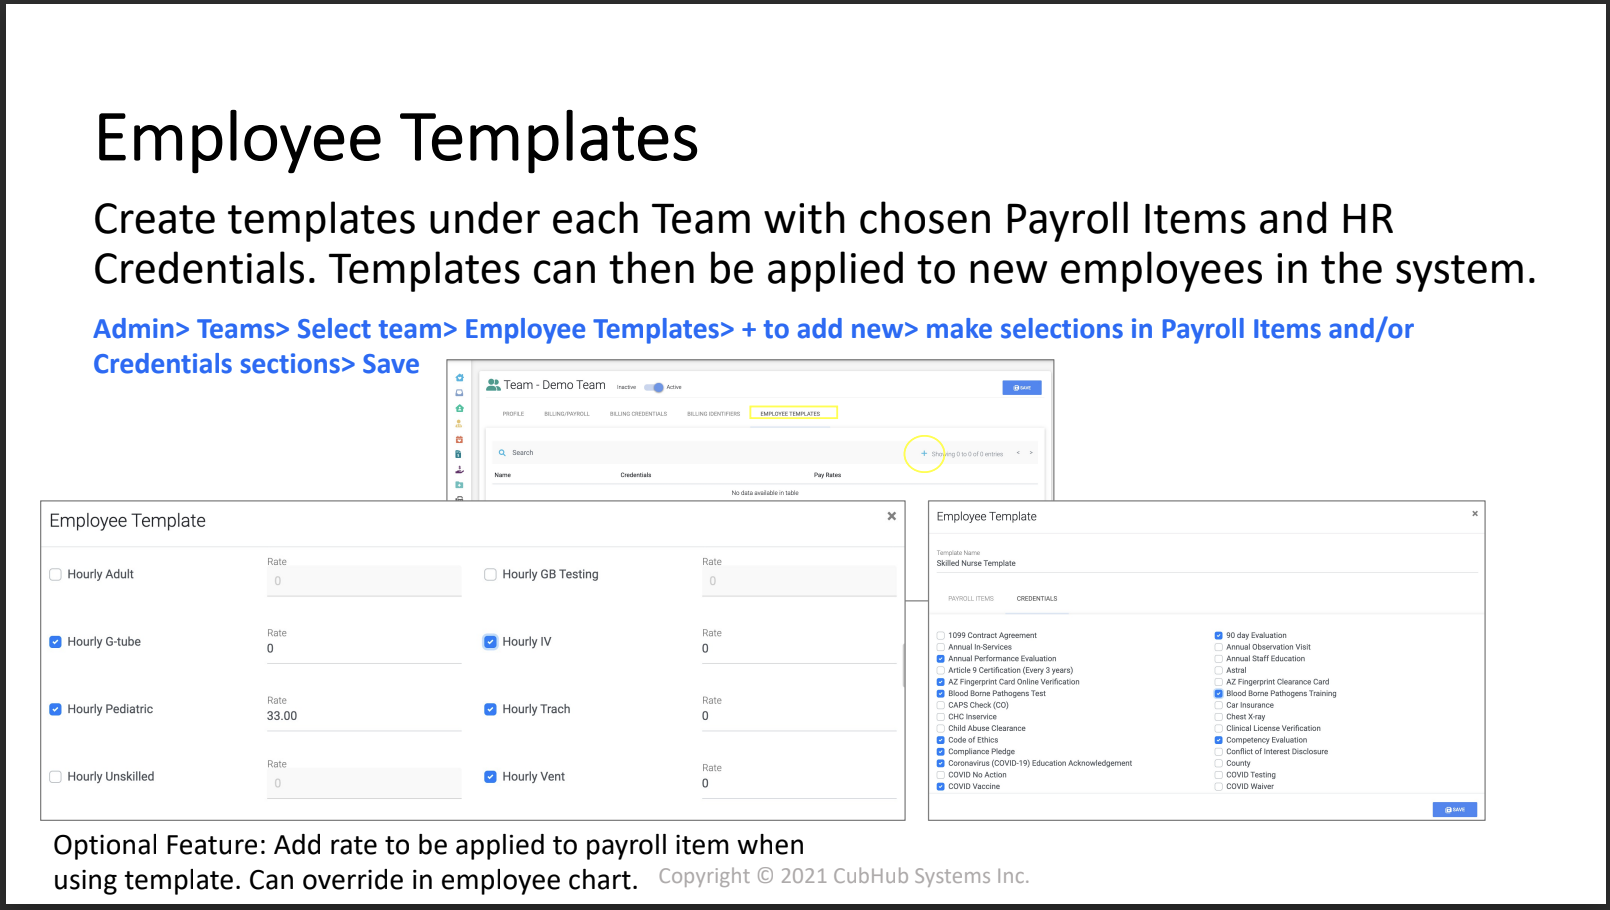Switch to Credentials tab in template dialog

(1037, 599)
